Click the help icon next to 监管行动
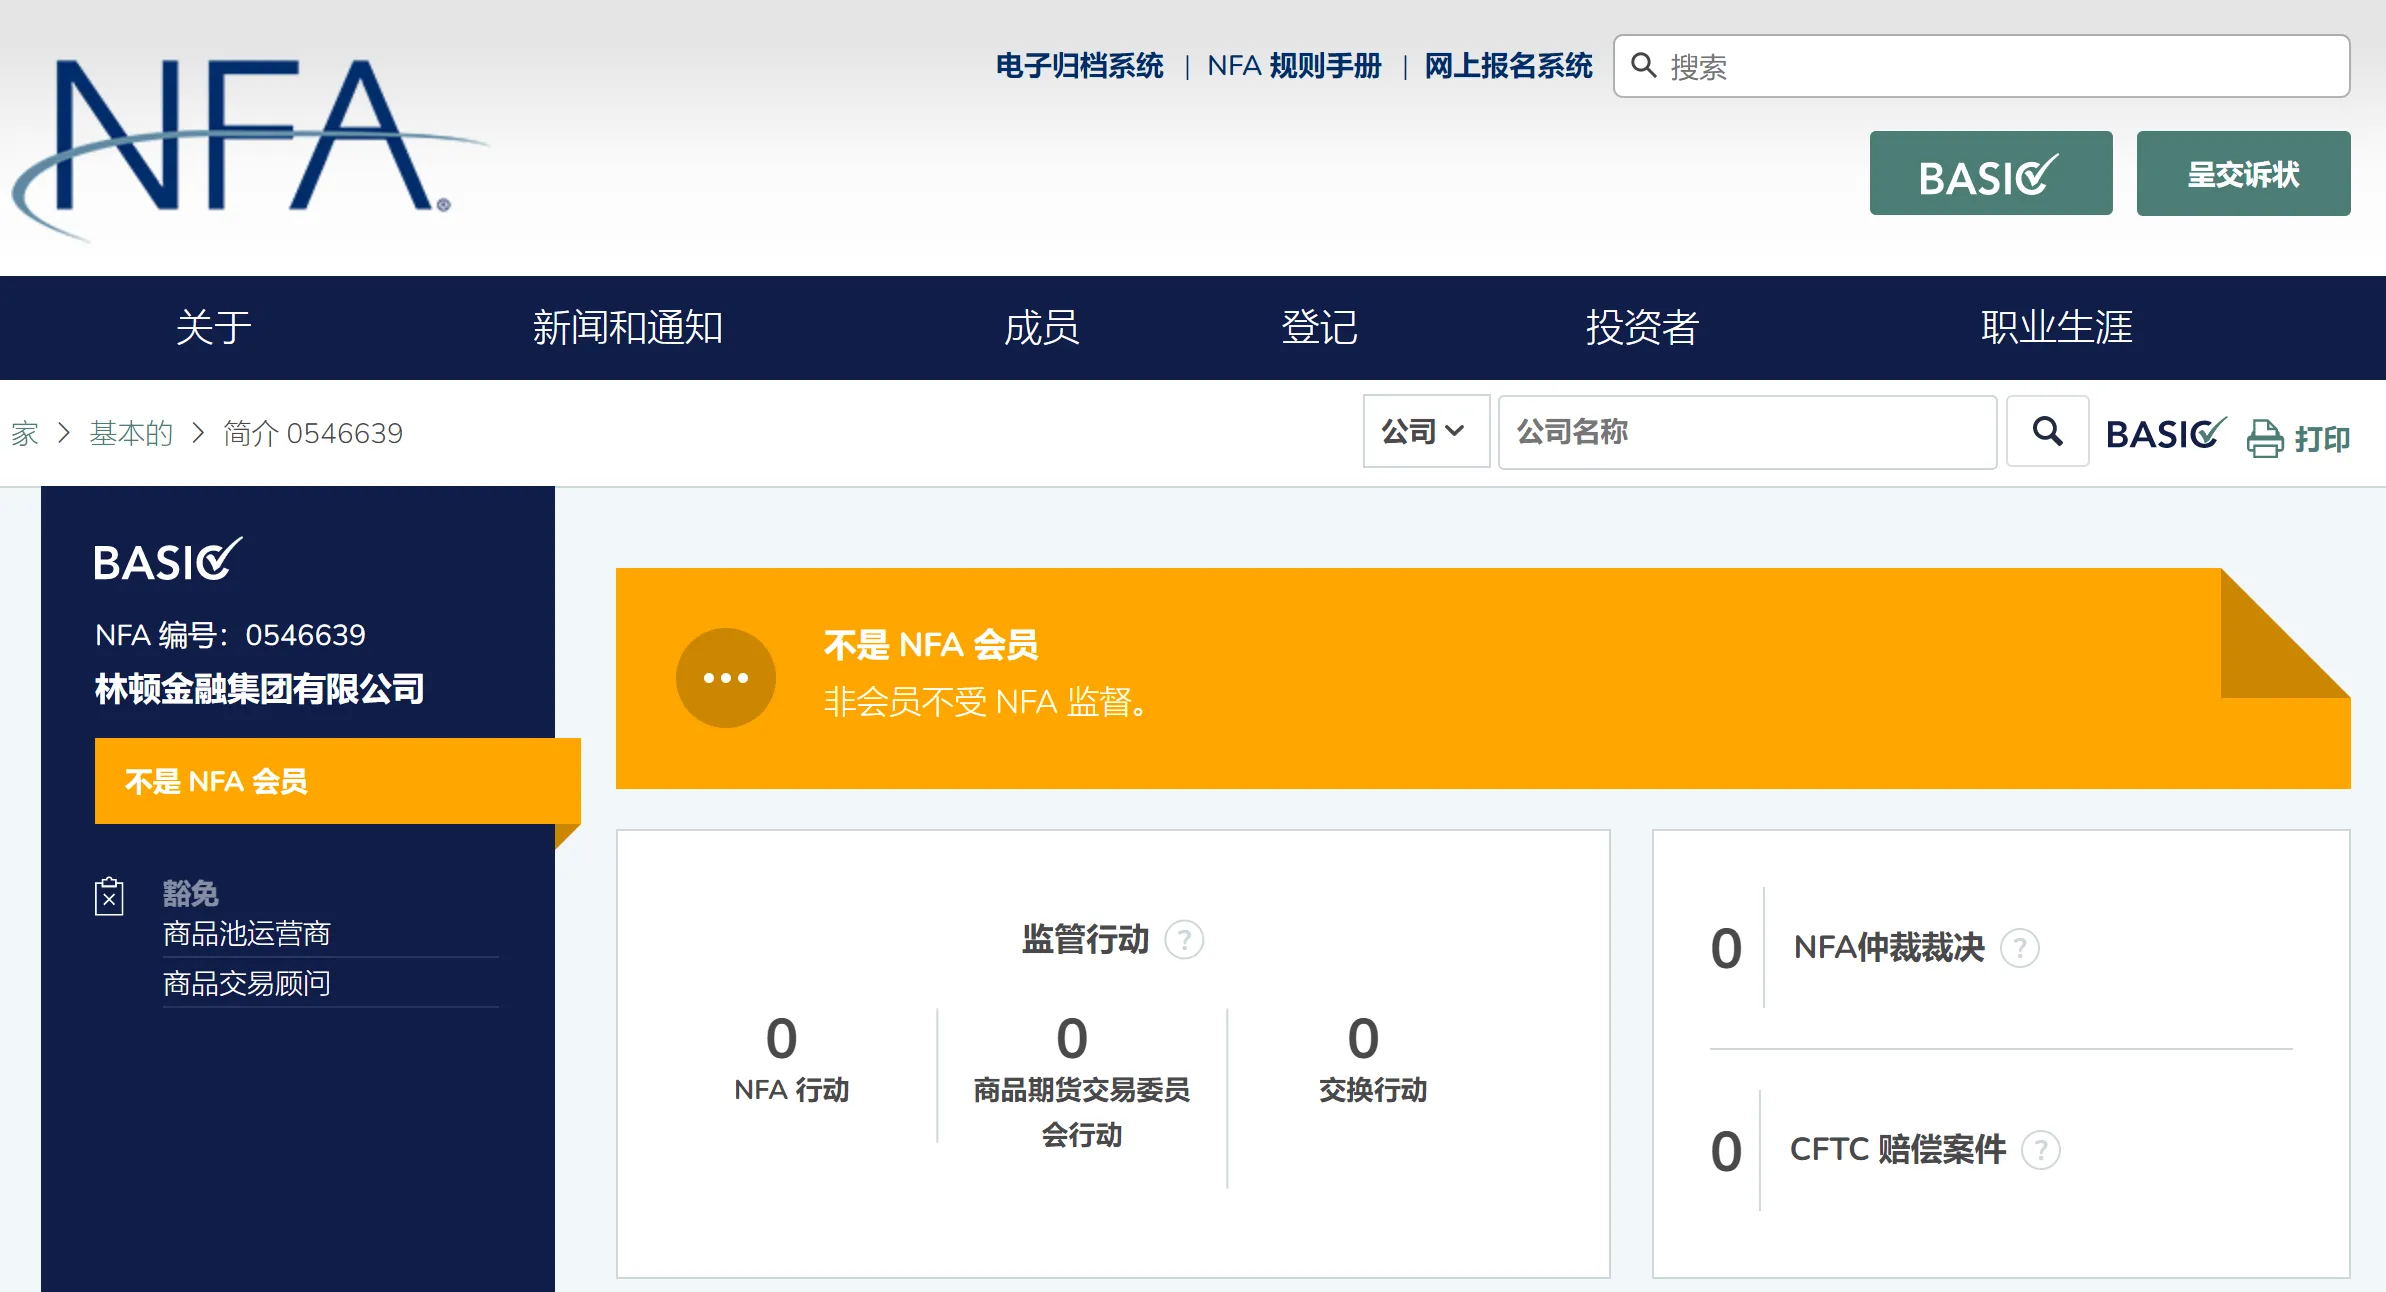2386x1292 pixels. [x=1185, y=939]
